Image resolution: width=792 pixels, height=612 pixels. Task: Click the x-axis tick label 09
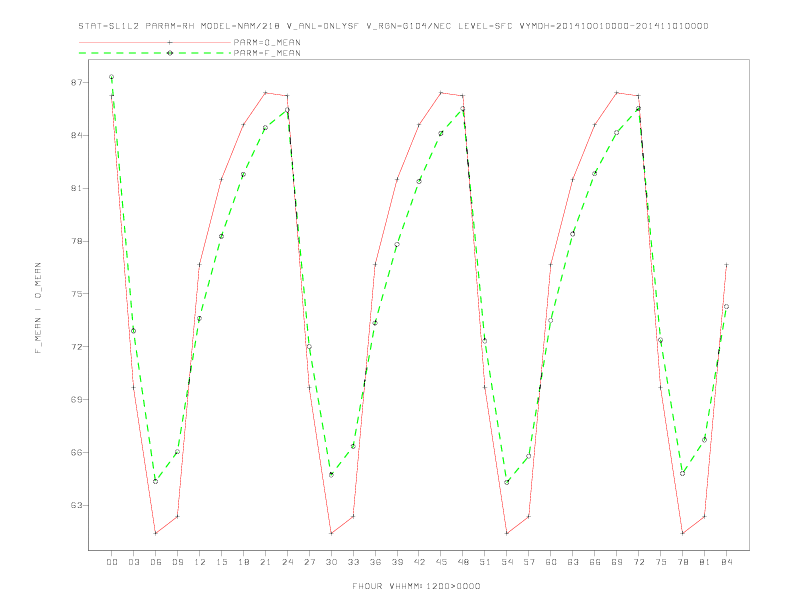177,562
